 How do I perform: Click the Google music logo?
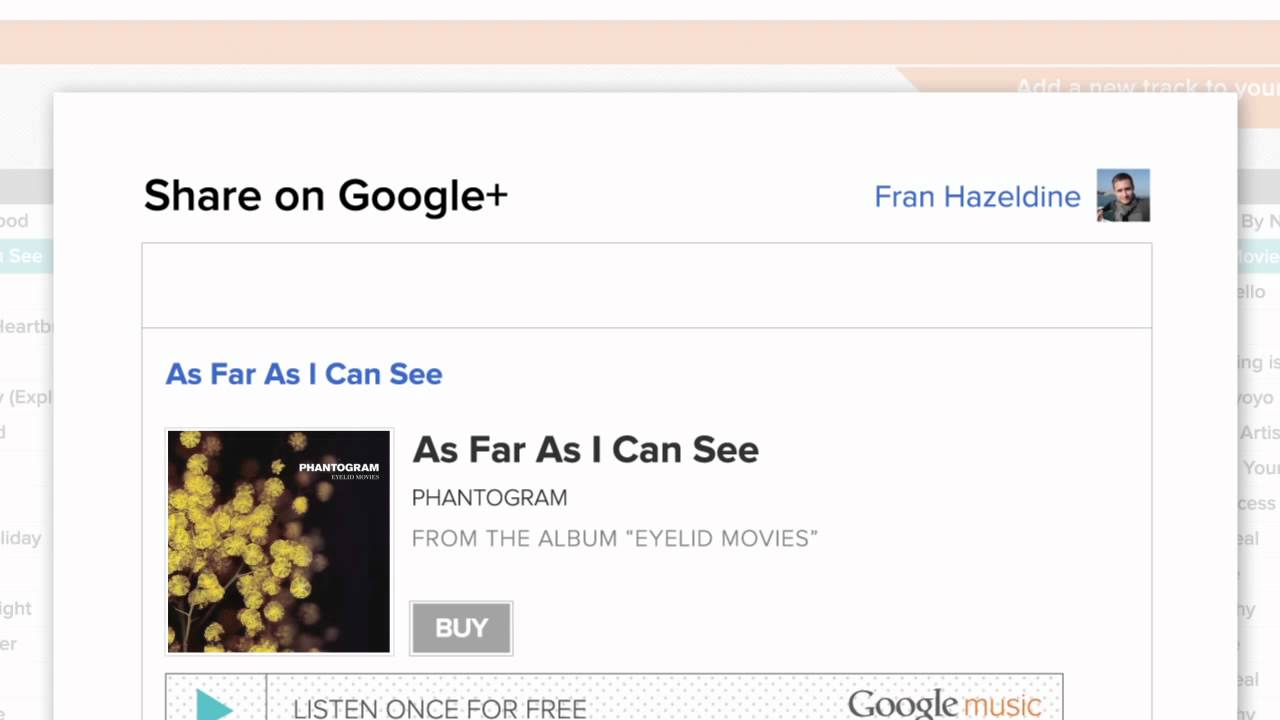tap(944, 704)
